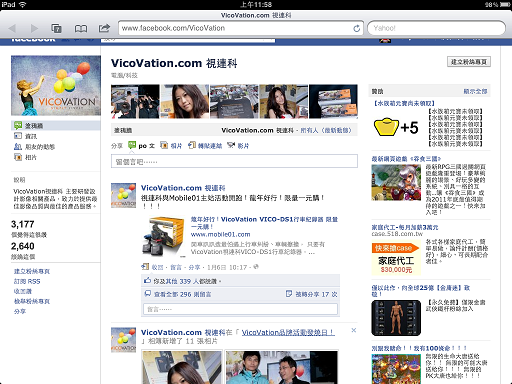
Task: Tap the Safari back arrow
Action: pos(12,28)
